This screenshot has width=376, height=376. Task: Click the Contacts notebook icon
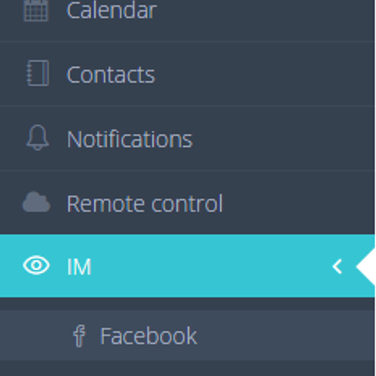(x=37, y=73)
